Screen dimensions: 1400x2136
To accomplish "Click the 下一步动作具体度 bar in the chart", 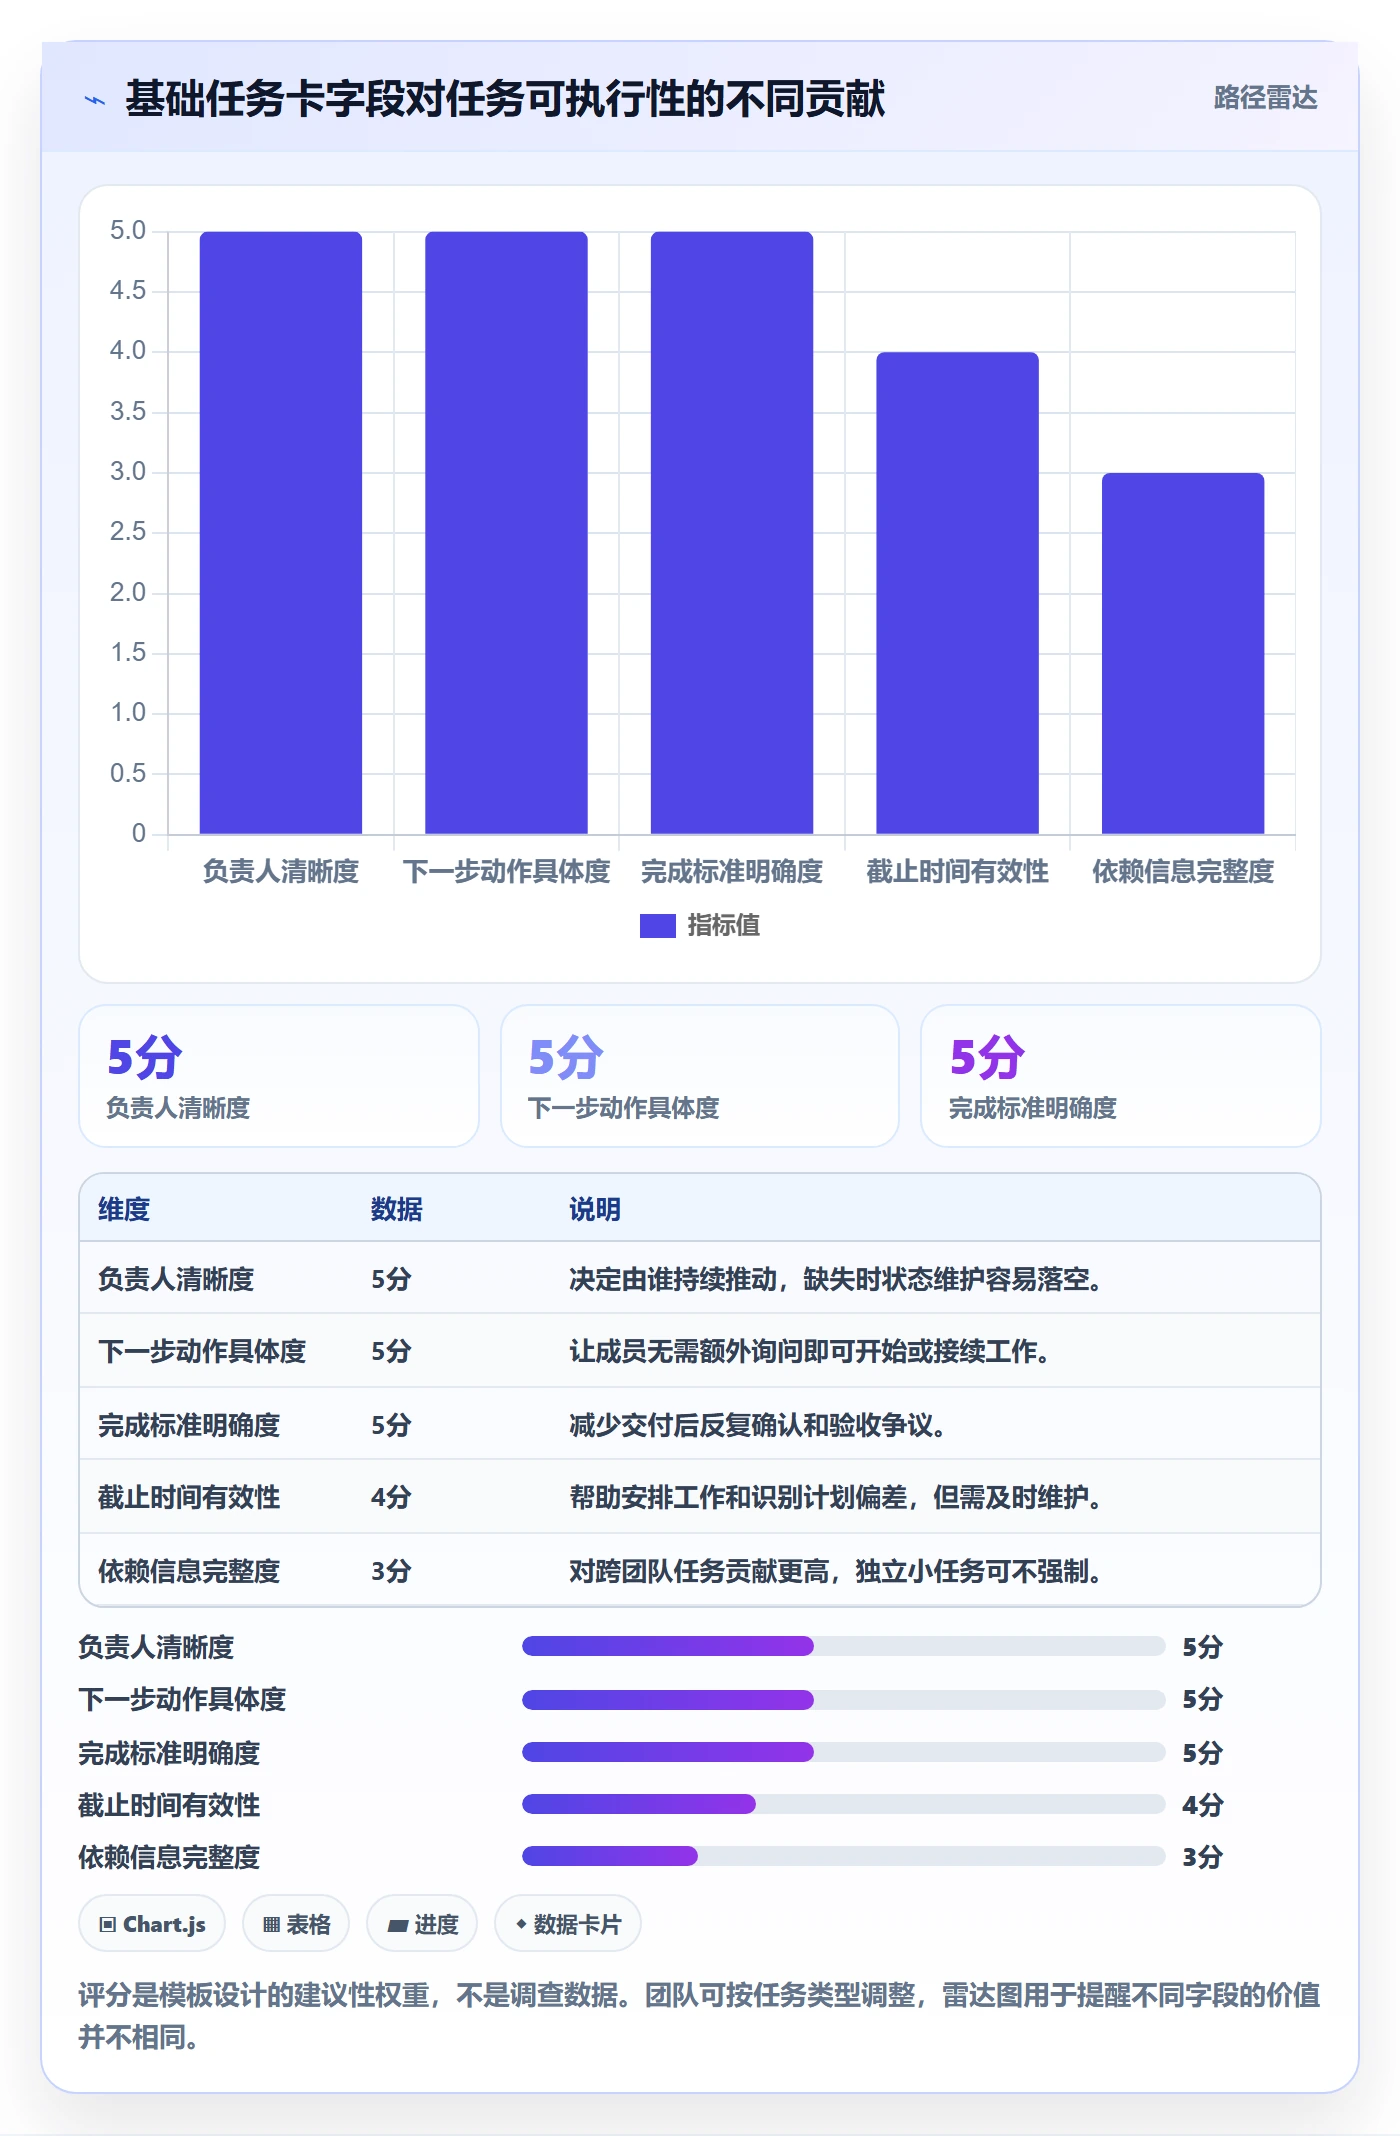I will (x=506, y=532).
